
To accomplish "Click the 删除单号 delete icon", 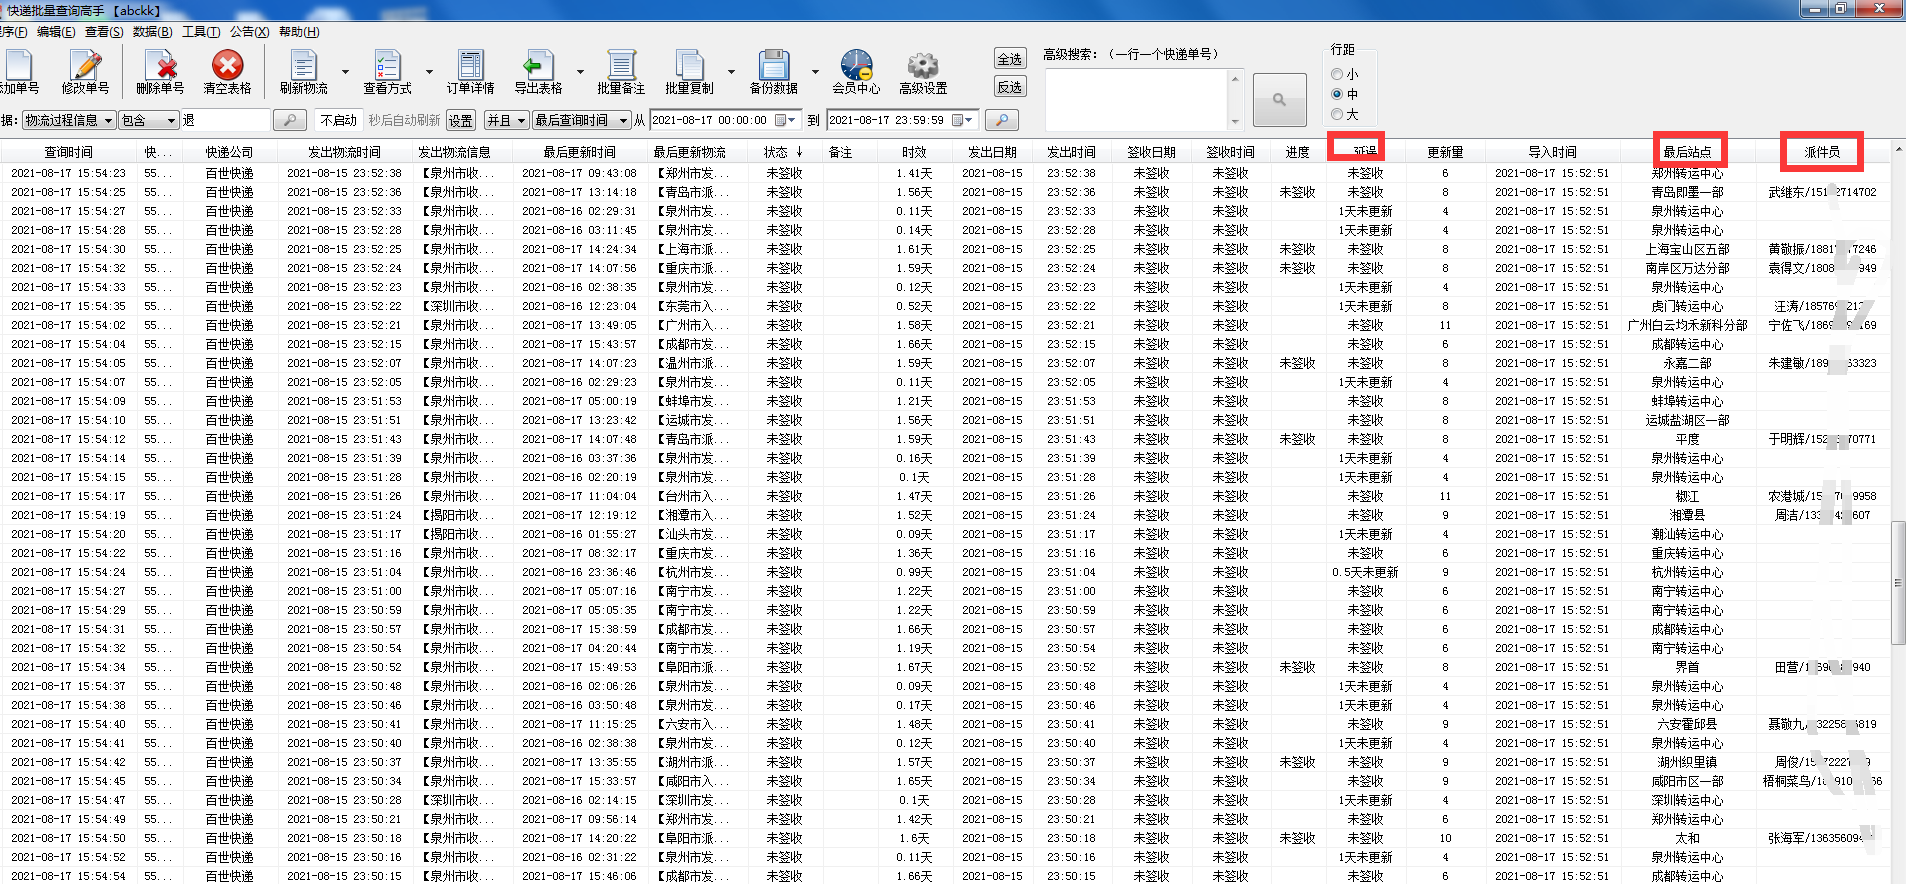I will (160, 66).
